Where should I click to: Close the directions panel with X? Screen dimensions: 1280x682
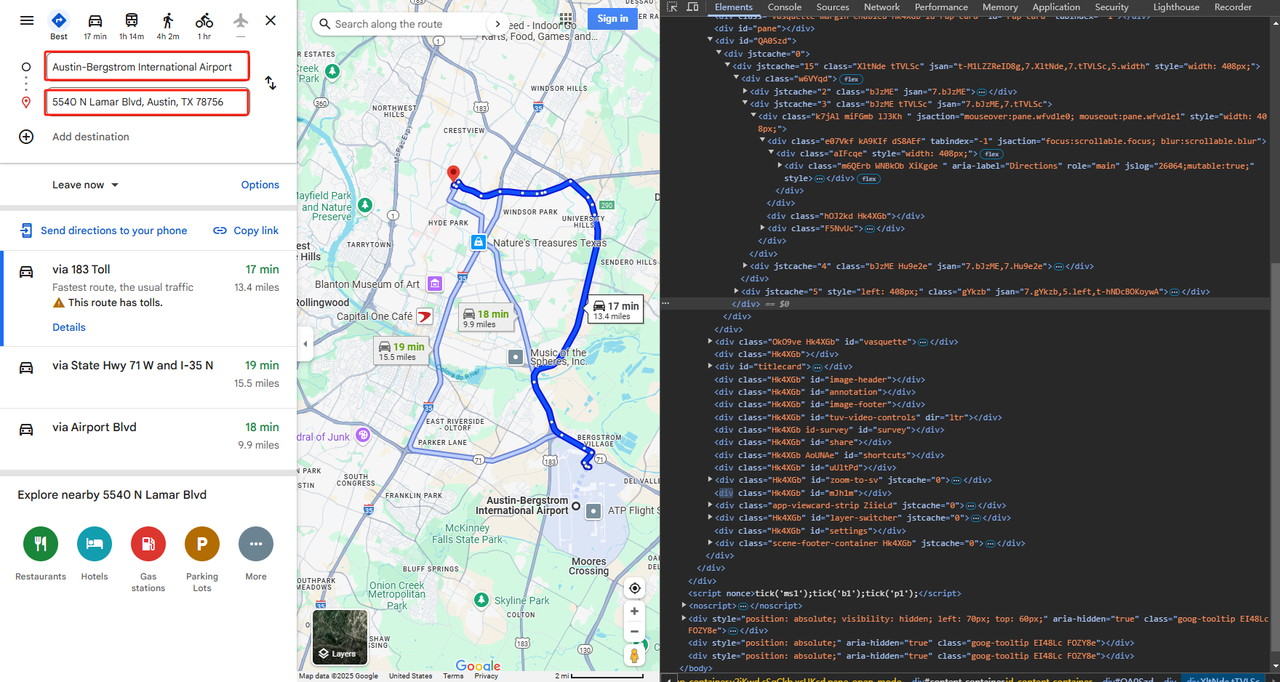pyautogui.click(x=271, y=21)
